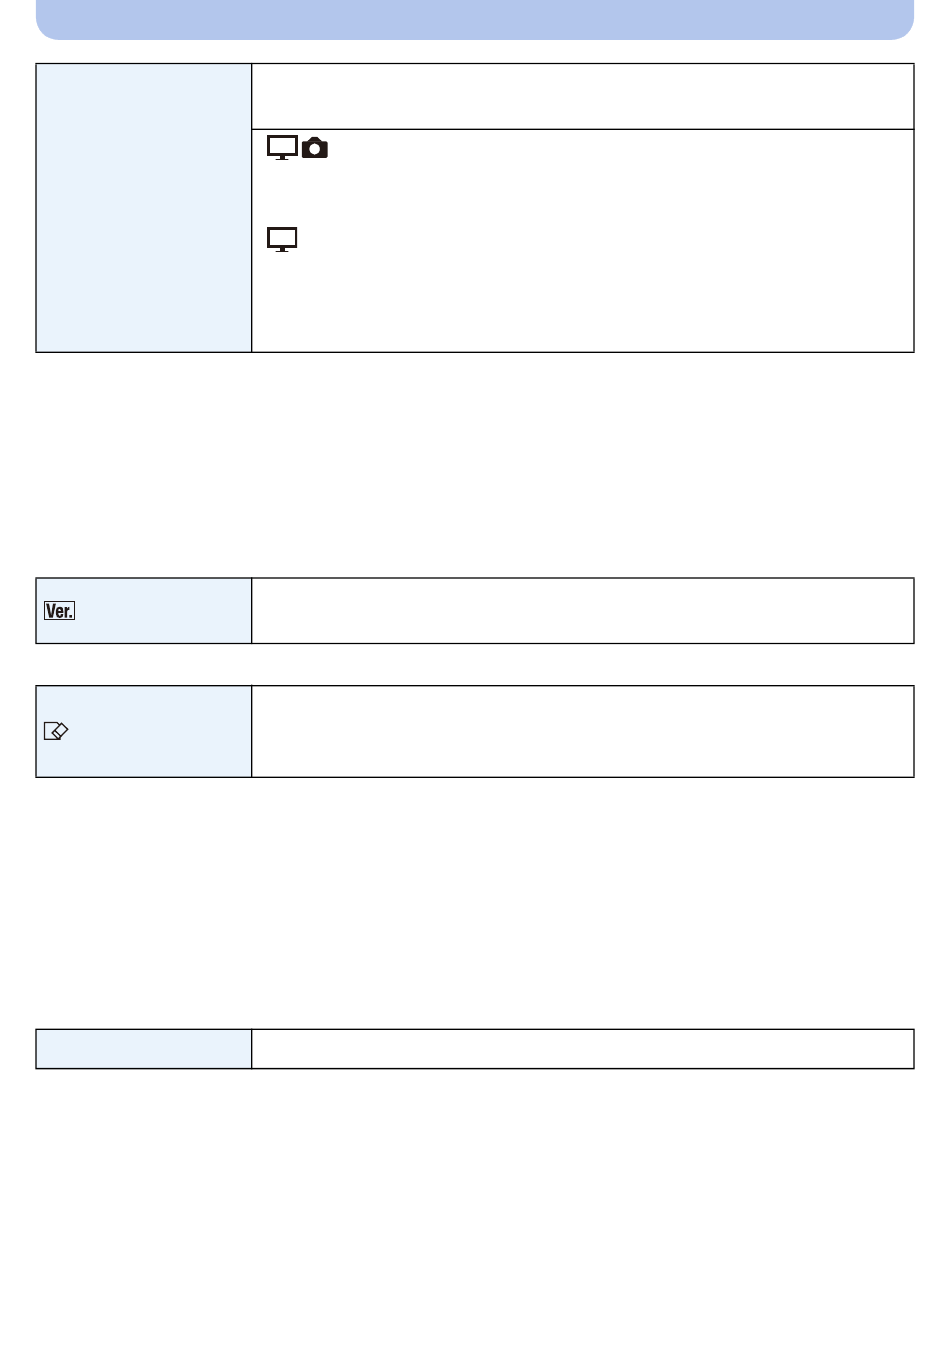Click the blue rounded header banner
The height and width of the screenshot is (1352, 950).
[x=475, y=20]
